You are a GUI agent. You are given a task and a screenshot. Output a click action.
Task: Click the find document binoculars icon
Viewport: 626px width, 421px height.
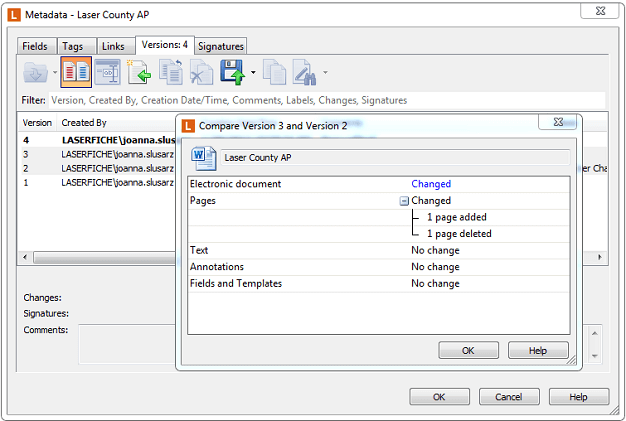305,72
